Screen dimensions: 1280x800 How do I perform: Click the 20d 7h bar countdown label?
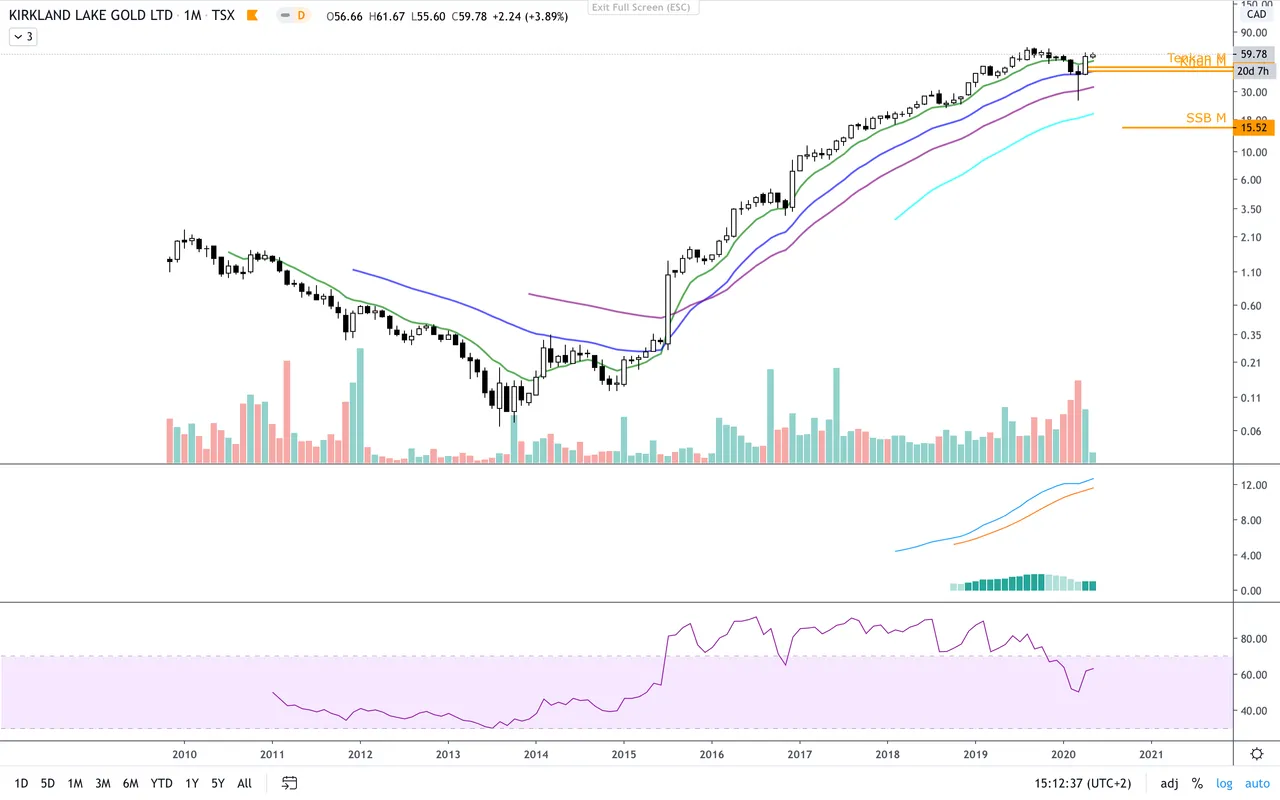pyautogui.click(x=1253, y=71)
